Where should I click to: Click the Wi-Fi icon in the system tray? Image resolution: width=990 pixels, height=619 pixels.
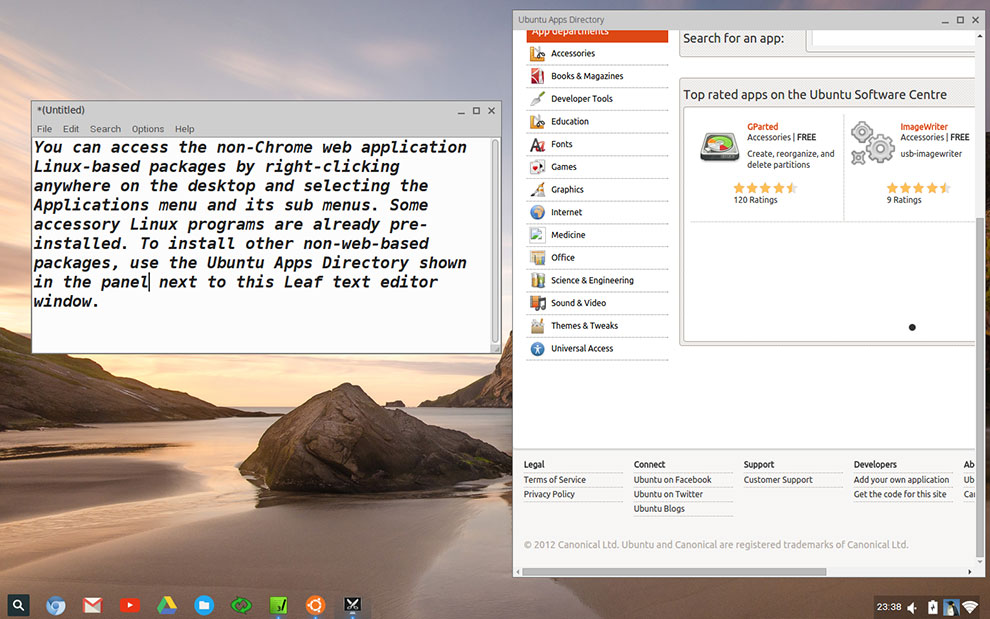click(x=970, y=608)
